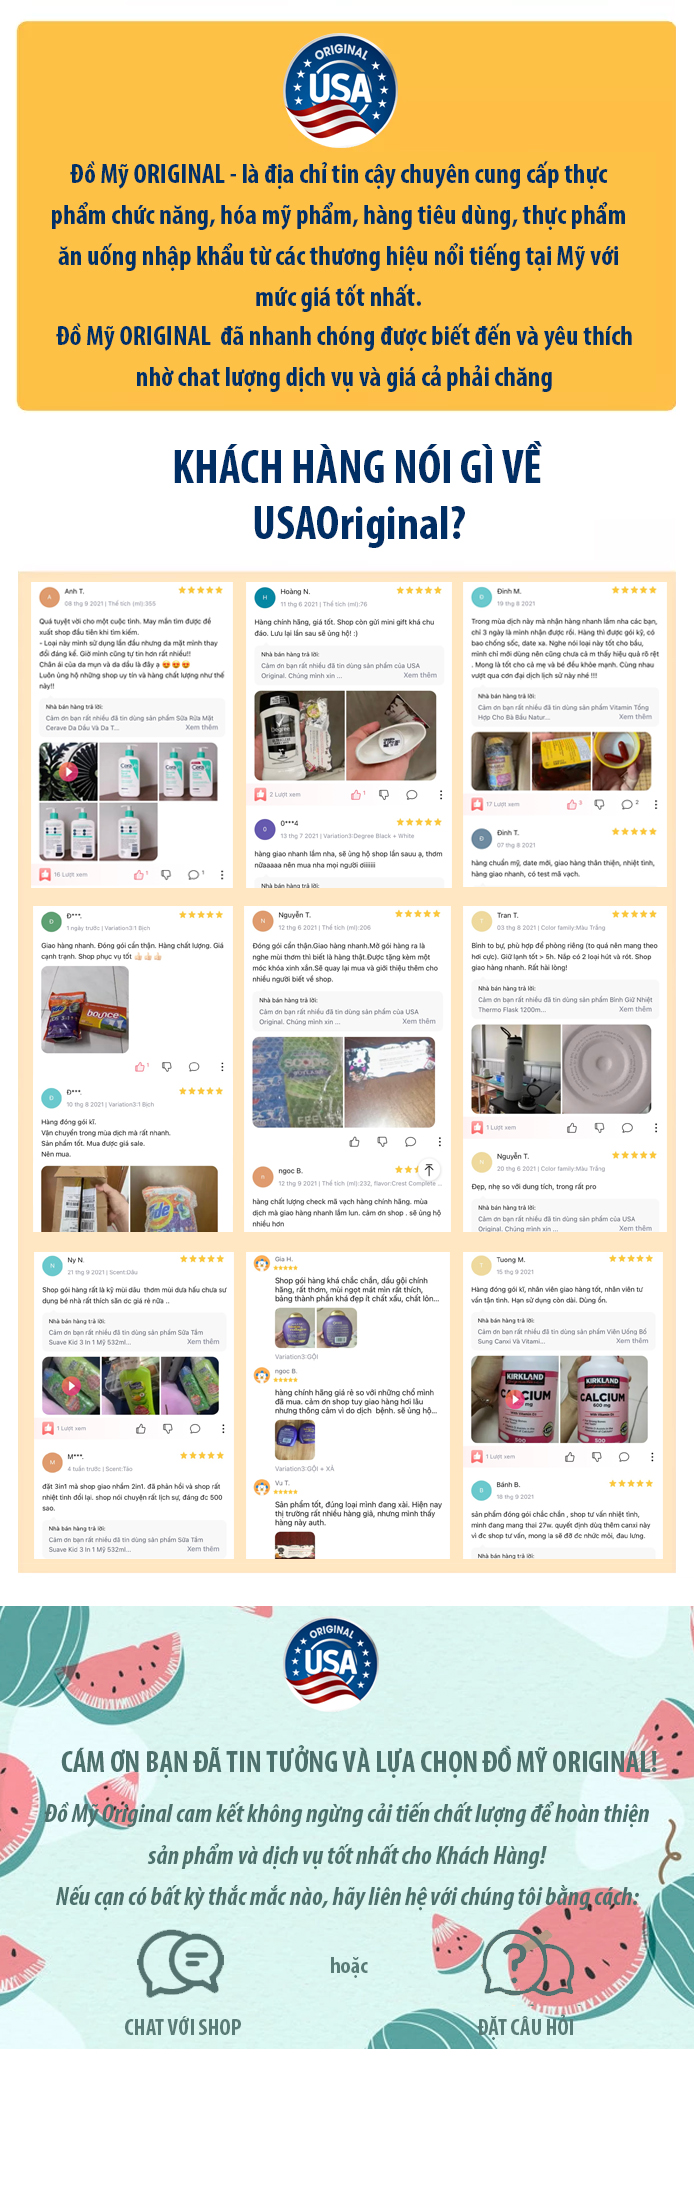Play the video in Anh T.'s review
Viewport: 694px width, 2200px height.
[x=68, y=771]
